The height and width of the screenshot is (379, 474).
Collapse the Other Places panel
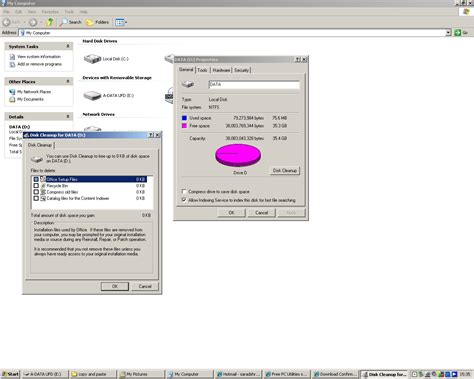pos(68,81)
